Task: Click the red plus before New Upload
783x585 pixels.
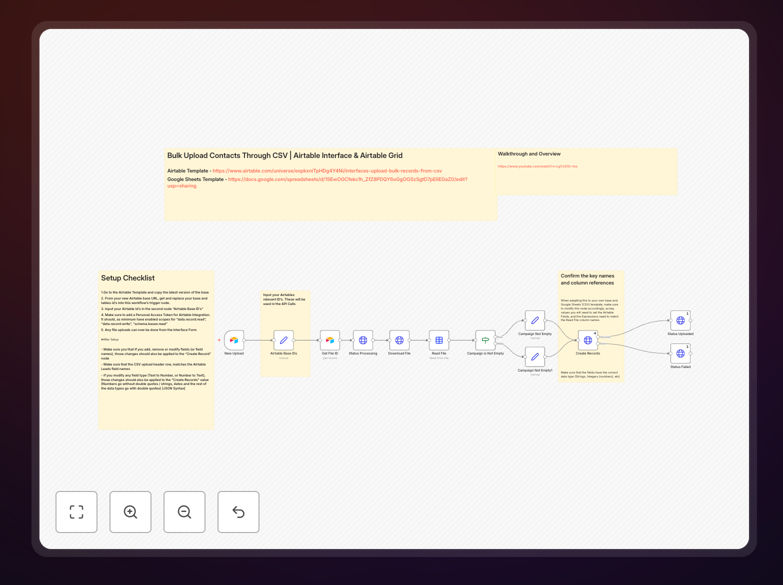Action: 219,340
